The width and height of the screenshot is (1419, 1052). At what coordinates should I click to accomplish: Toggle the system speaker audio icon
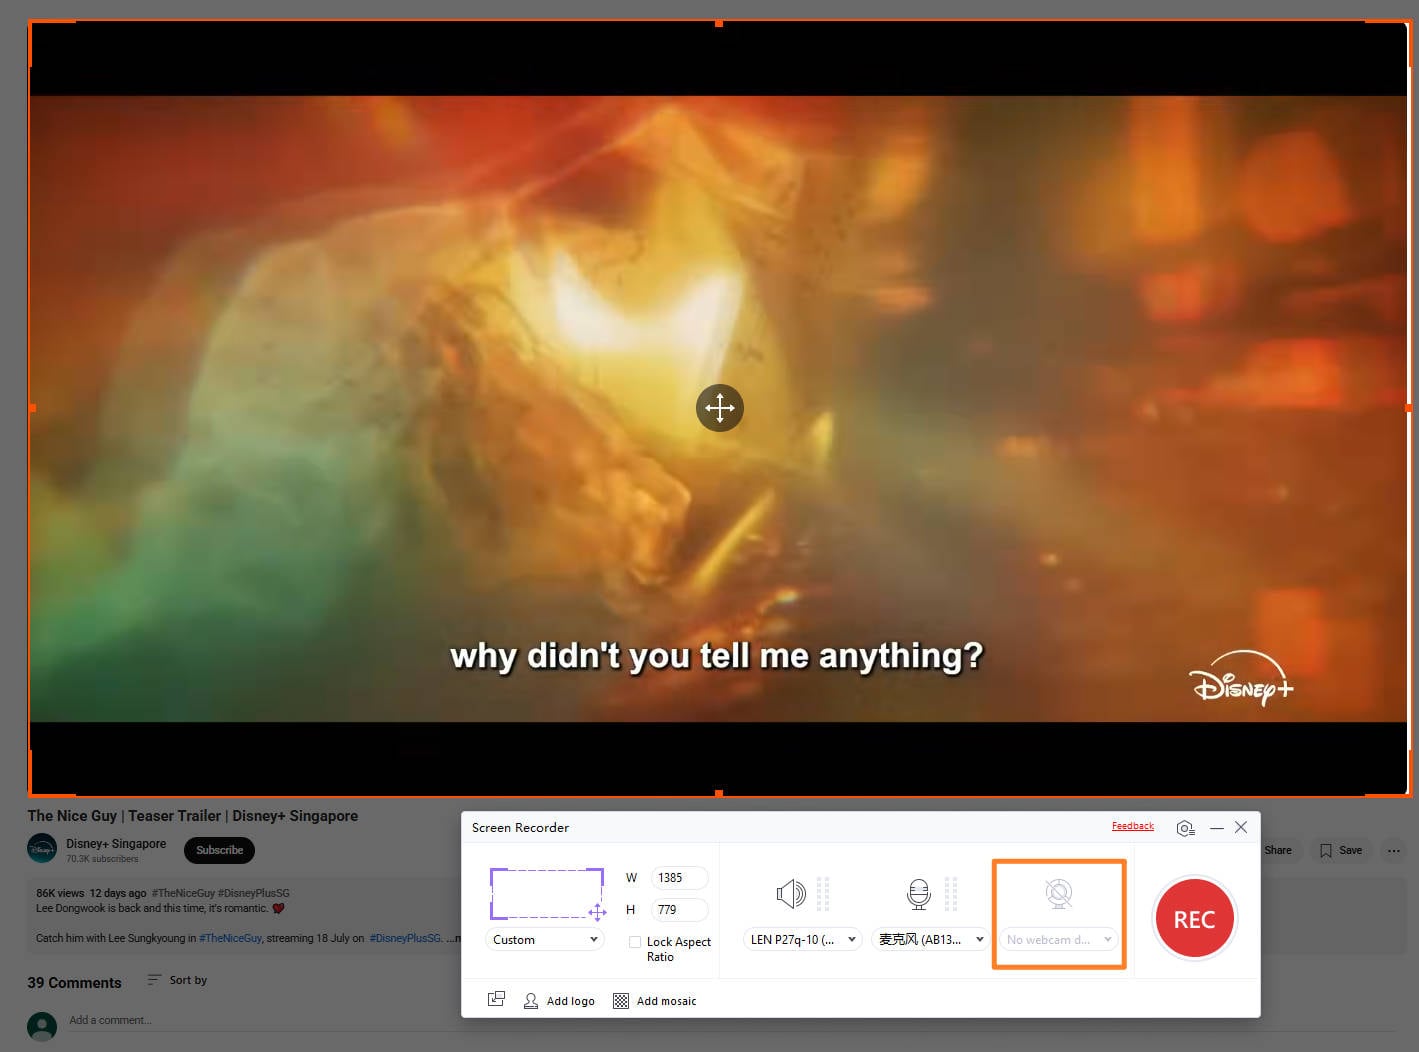(790, 893)
